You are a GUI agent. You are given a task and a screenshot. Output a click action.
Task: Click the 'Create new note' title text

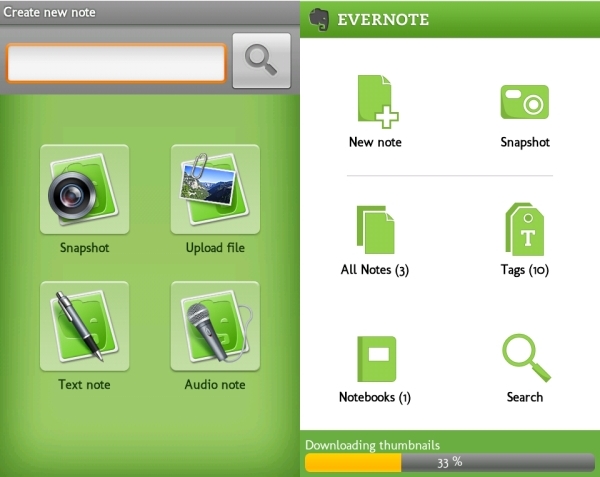click(x=49, y=12)
